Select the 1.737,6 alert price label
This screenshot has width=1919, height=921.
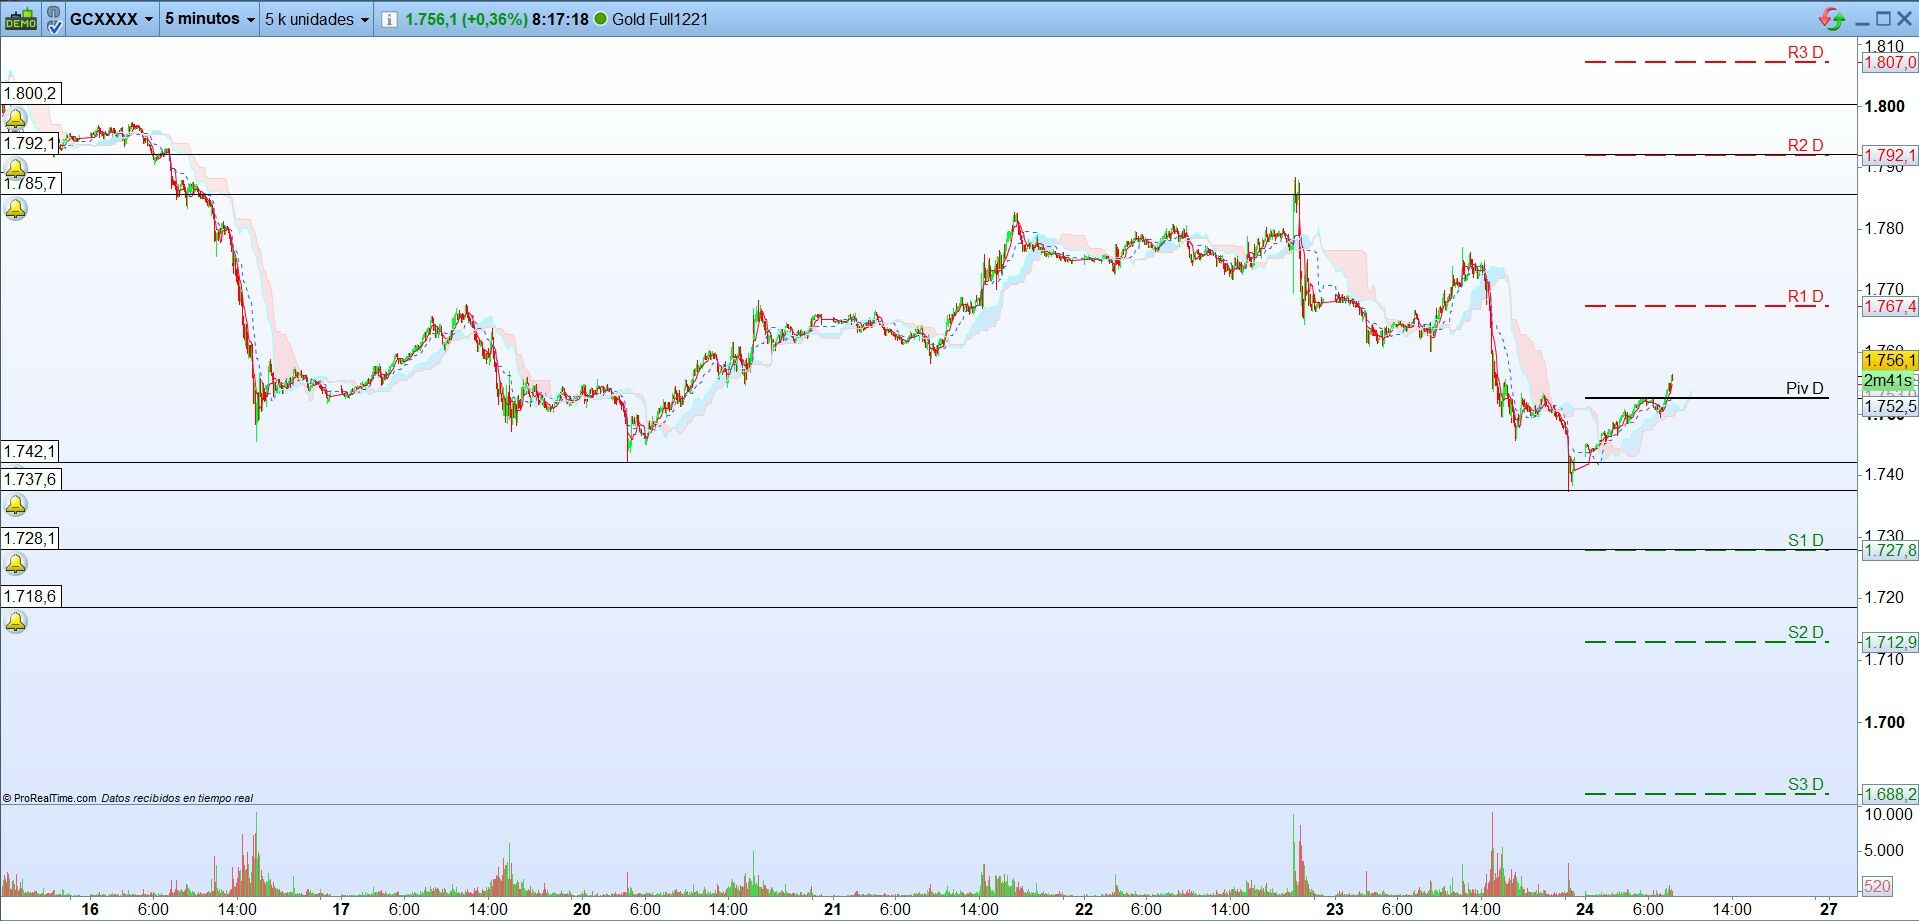point(30,479)
